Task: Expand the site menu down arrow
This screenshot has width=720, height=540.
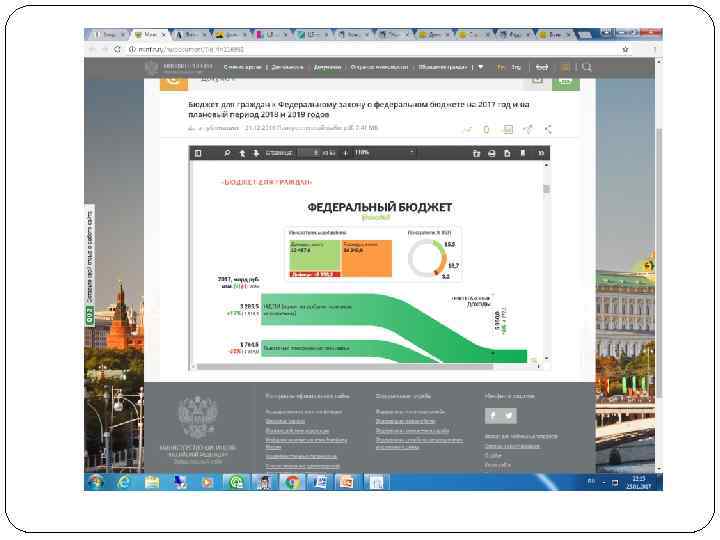Action: click(481, 68)
